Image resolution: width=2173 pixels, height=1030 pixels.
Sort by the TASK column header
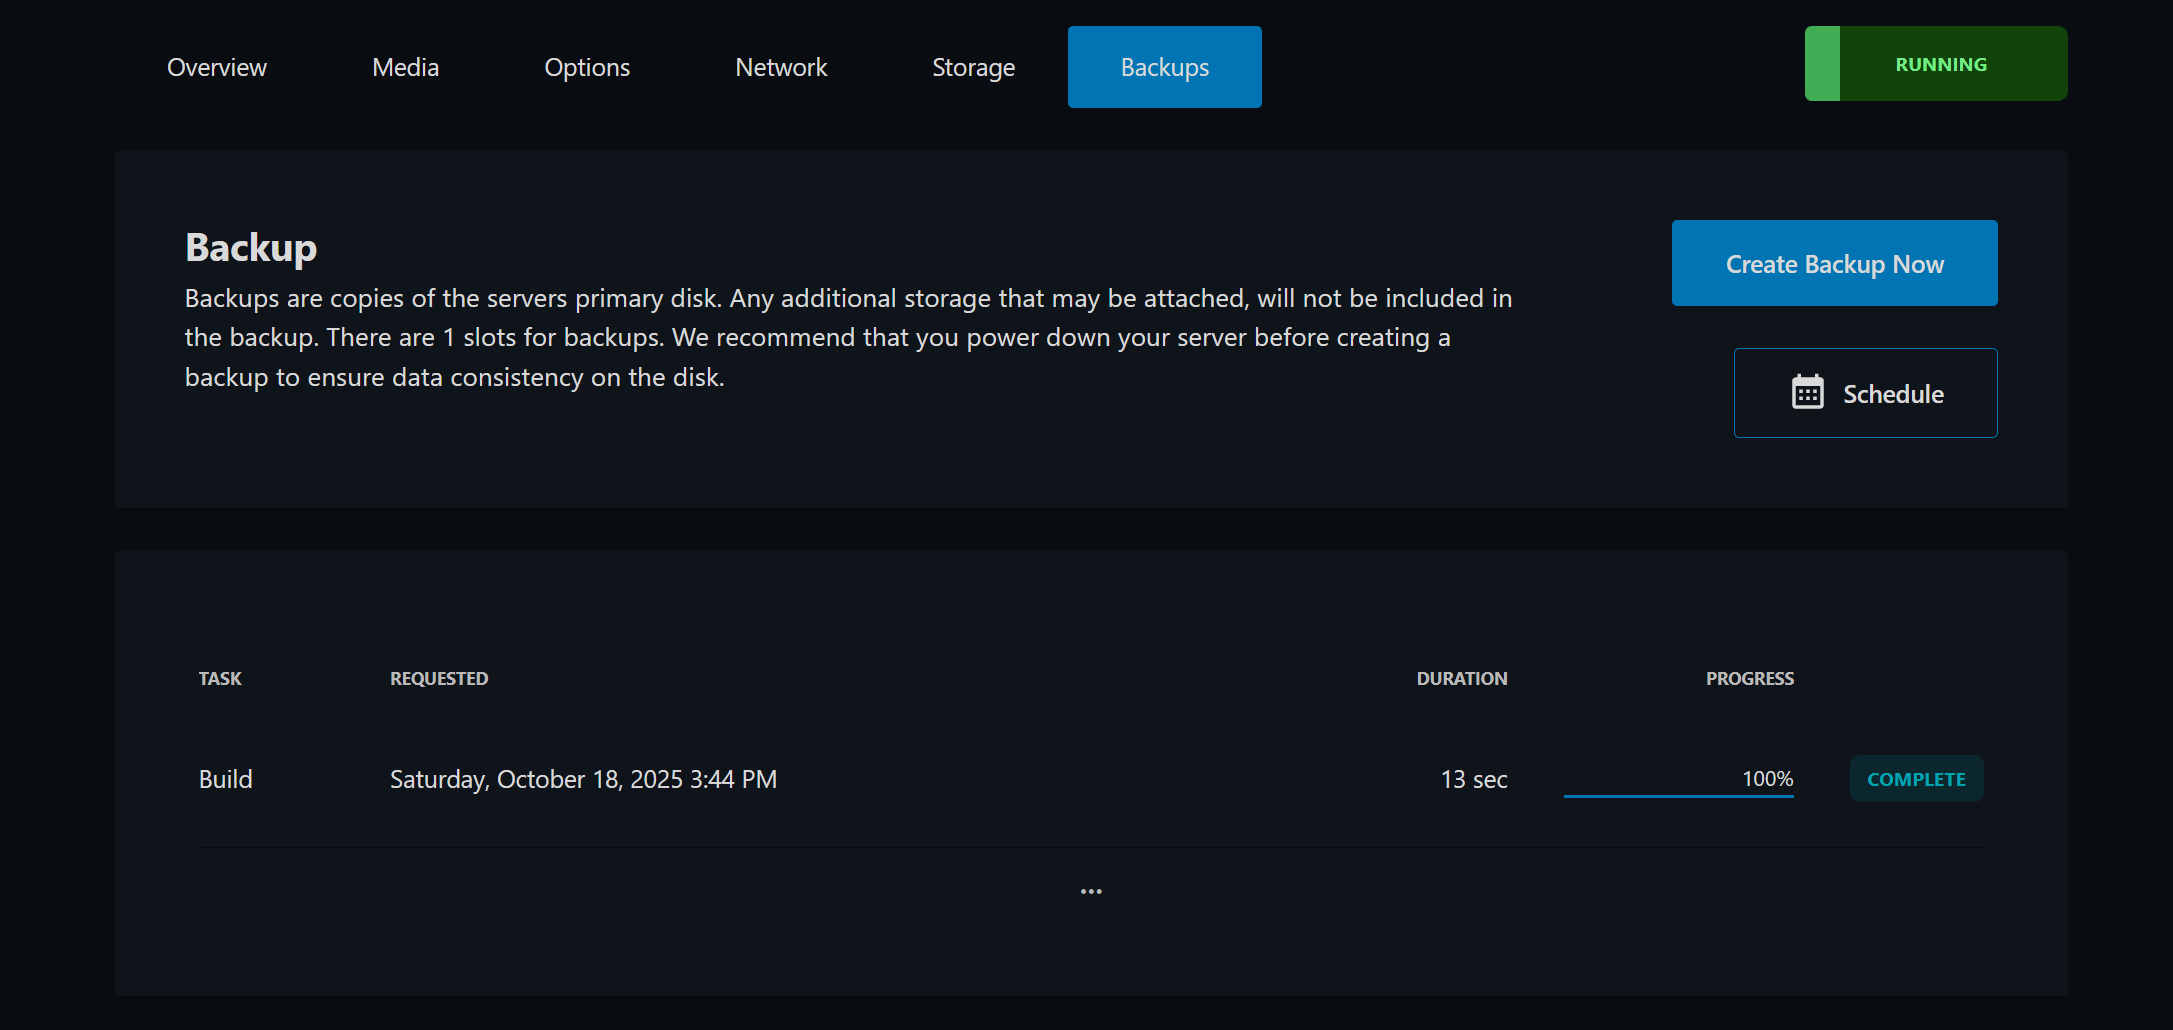coord(220,678)
